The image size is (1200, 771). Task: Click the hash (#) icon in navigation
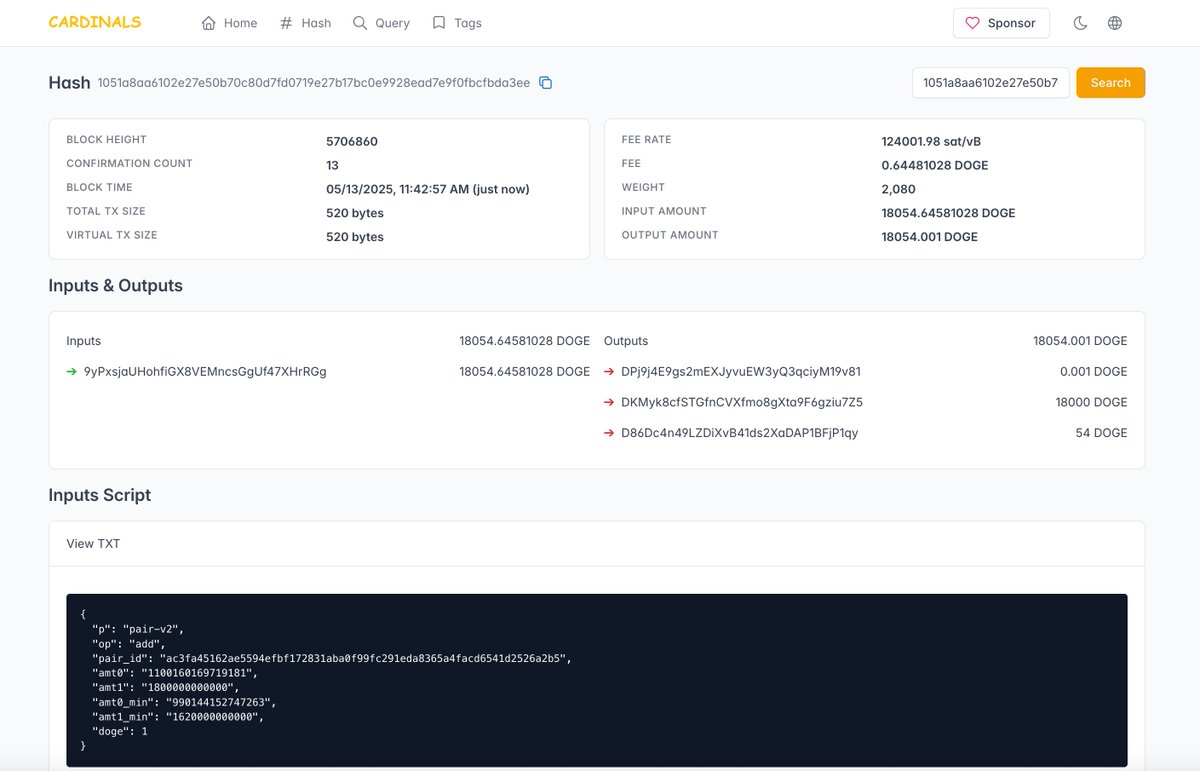(x=285, y=22)
